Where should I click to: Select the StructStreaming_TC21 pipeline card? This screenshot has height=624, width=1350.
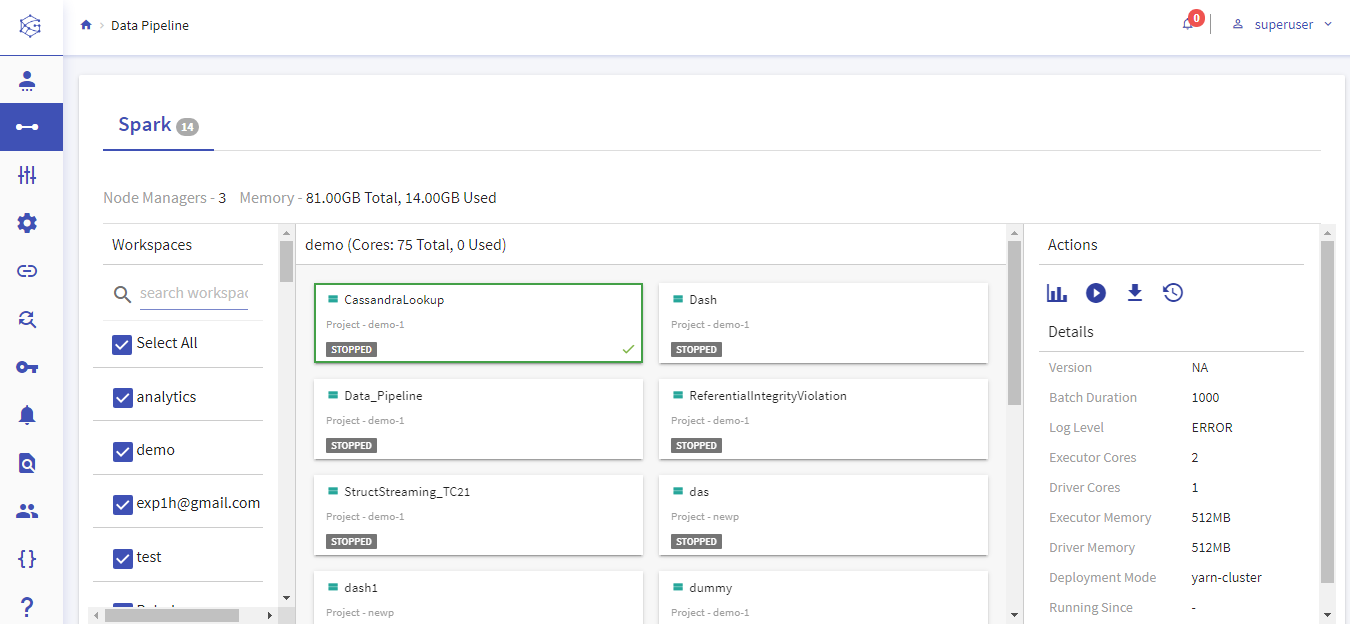[x=478, y=514]
